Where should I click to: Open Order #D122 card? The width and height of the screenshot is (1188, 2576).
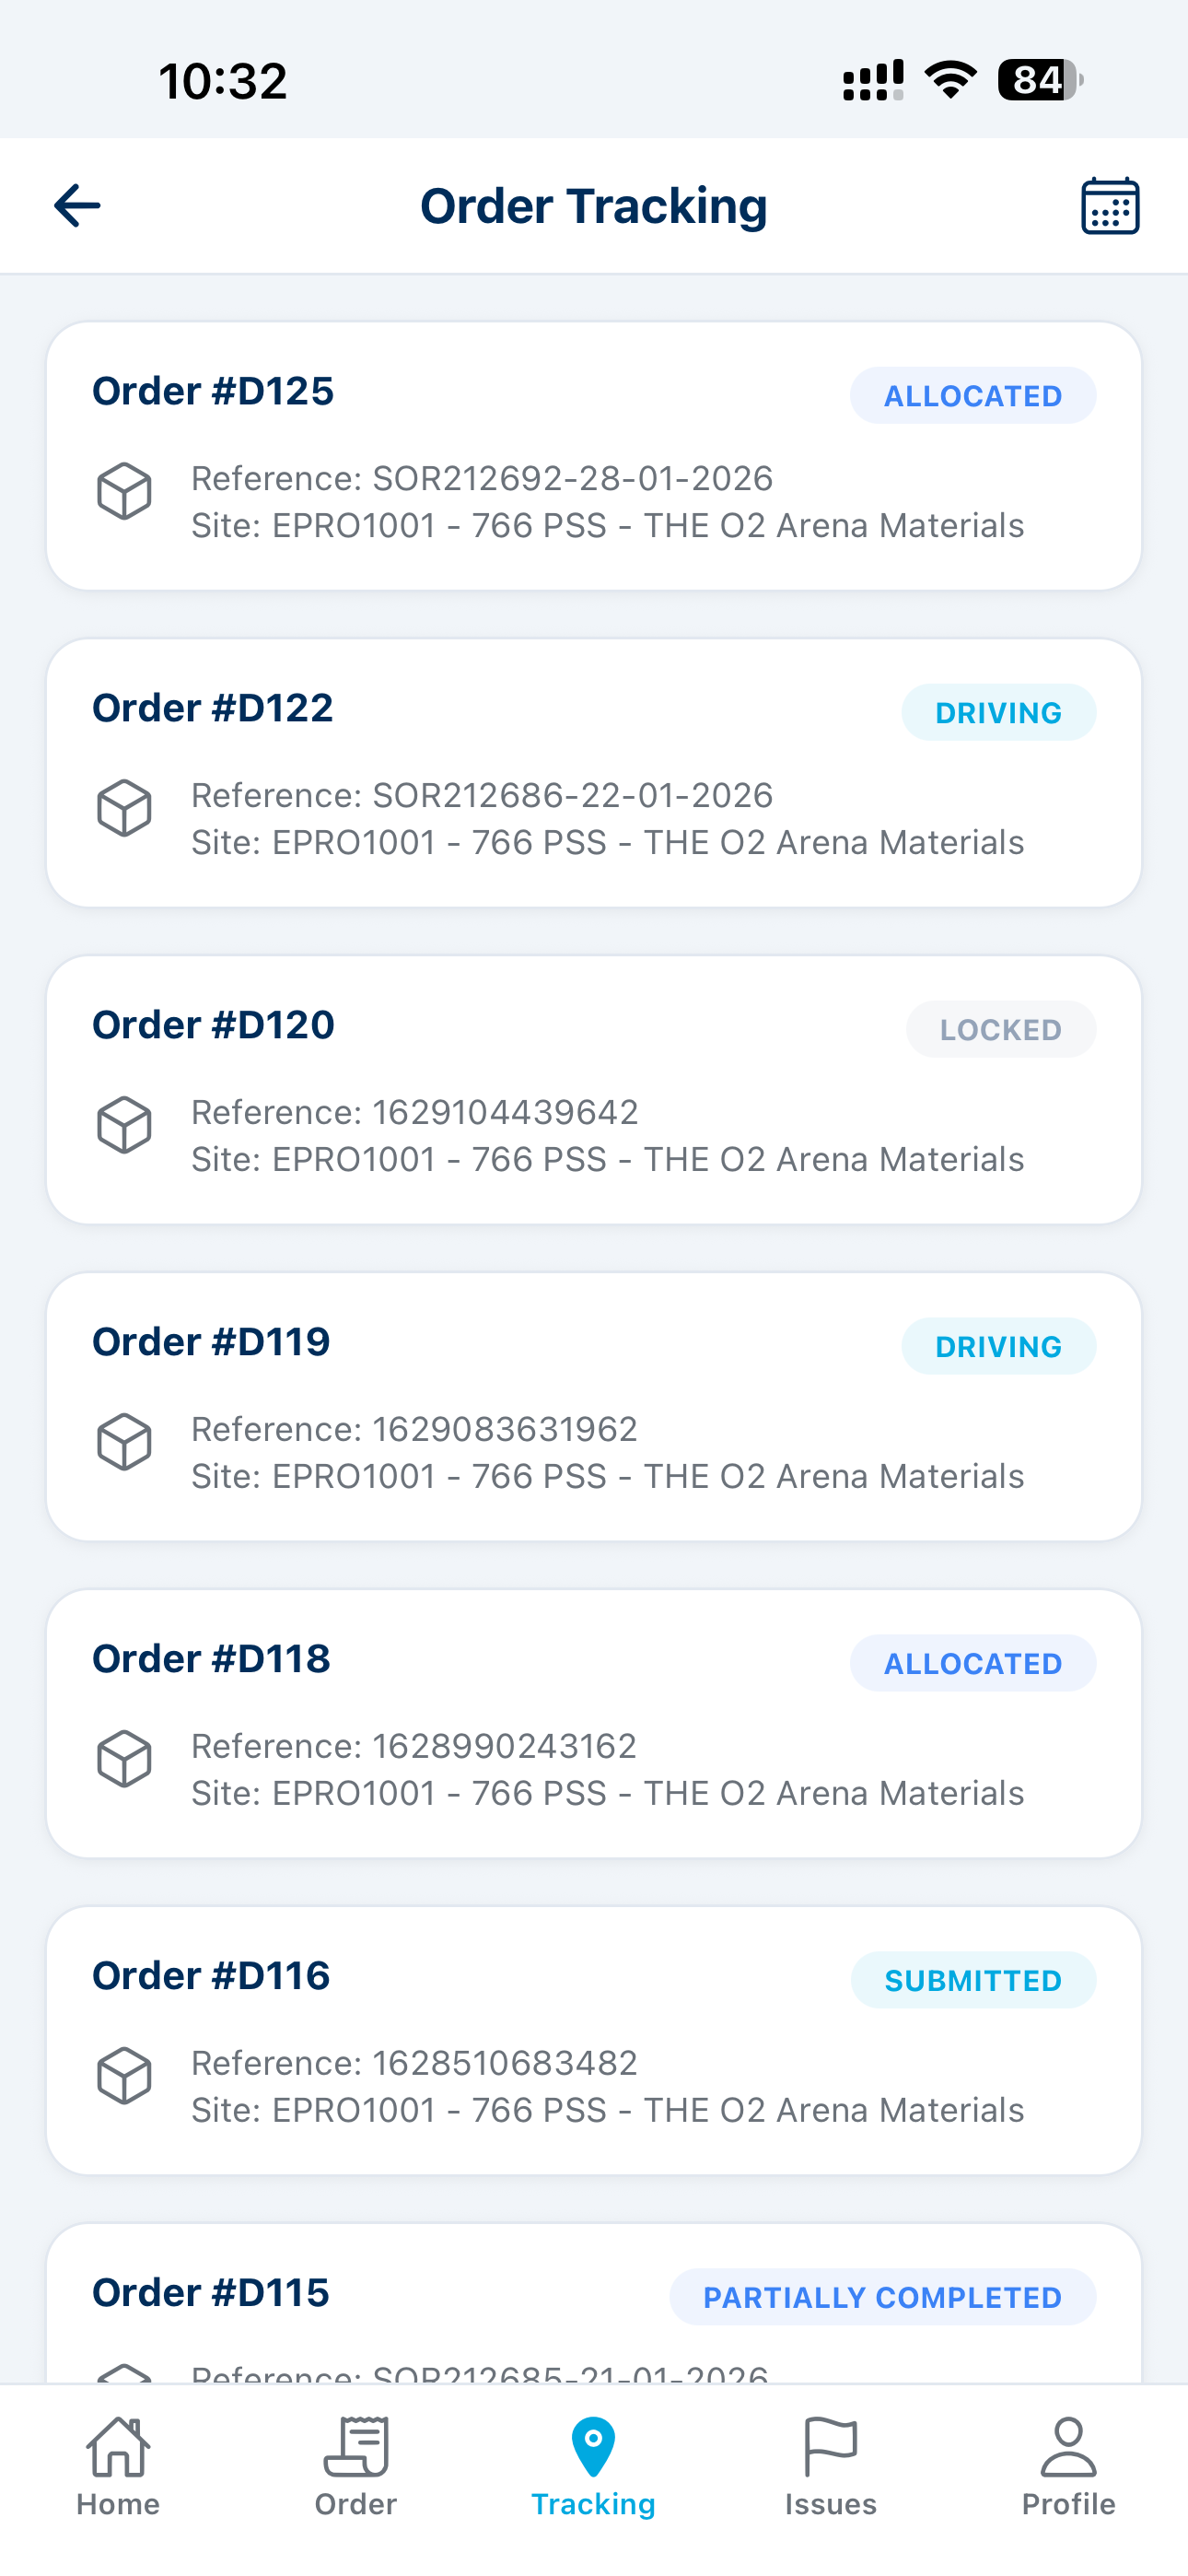(594, 773)
